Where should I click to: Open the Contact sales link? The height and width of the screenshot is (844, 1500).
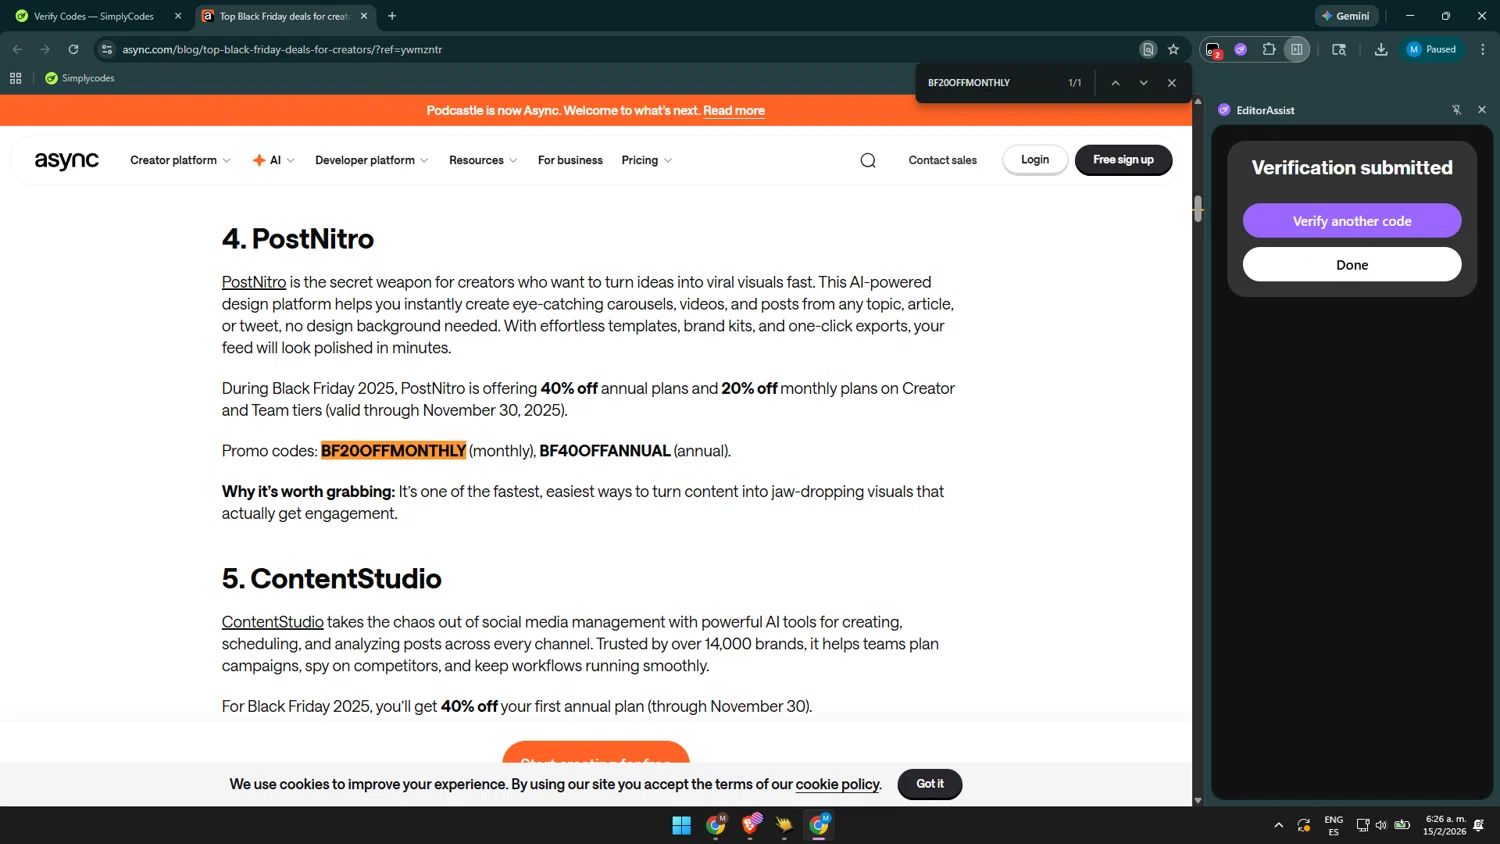coord(943,160)
